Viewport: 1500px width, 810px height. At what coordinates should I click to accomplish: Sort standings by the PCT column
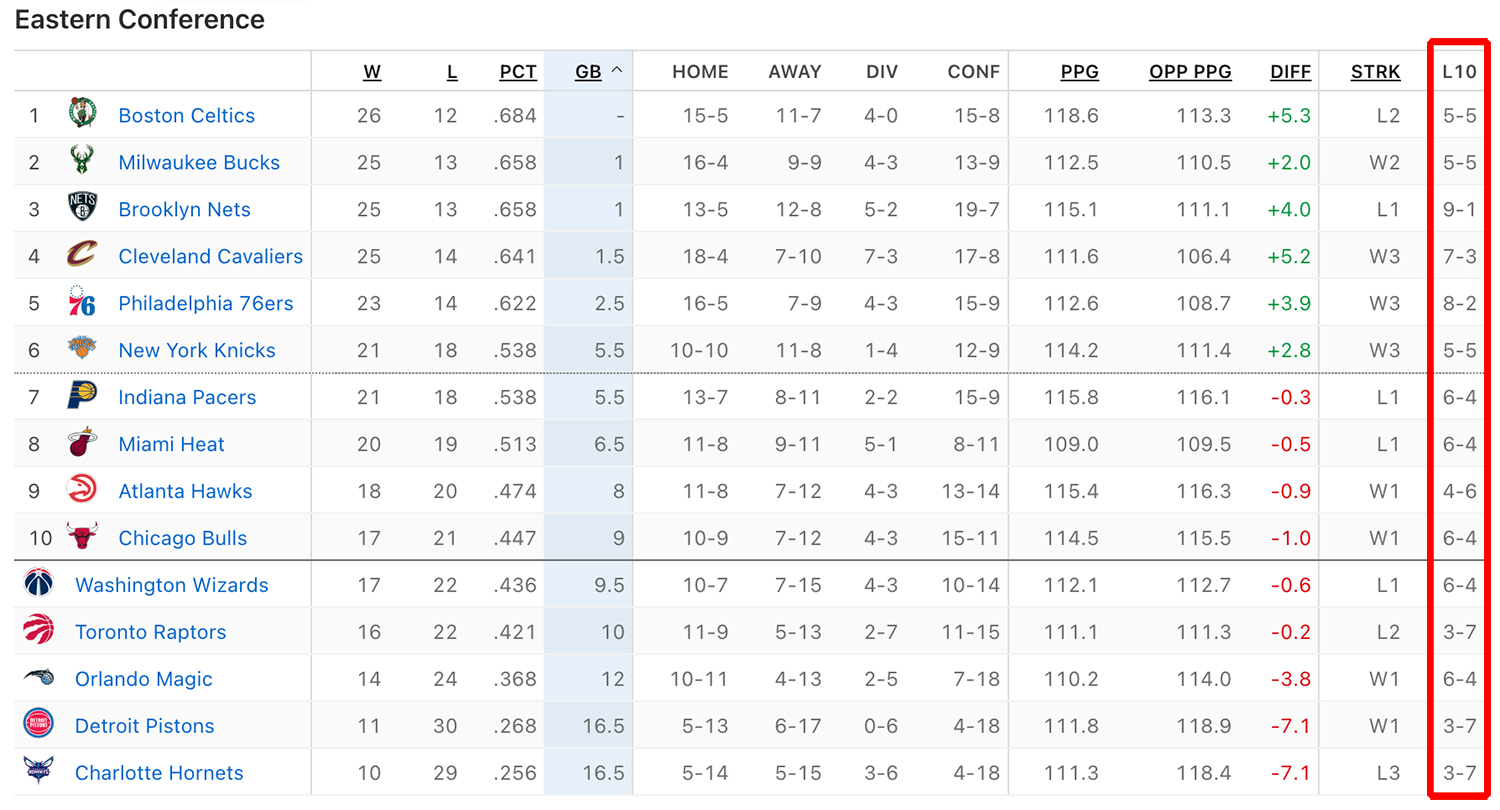pyautogui.click(x=518, y=71)
